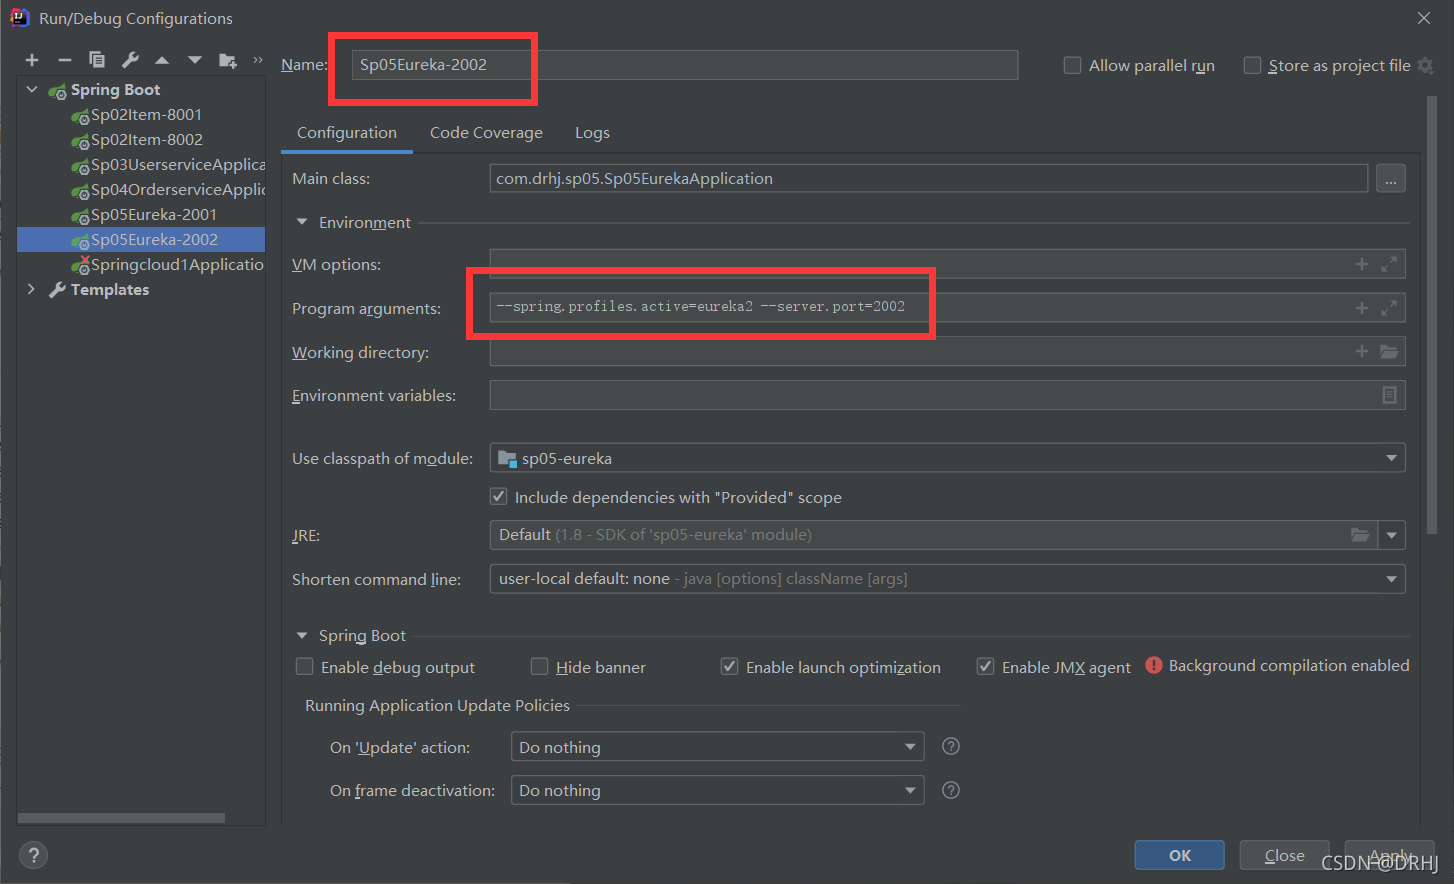Toggle Hide banner checkbox
1454x884 pixels.
click(540, 666)
